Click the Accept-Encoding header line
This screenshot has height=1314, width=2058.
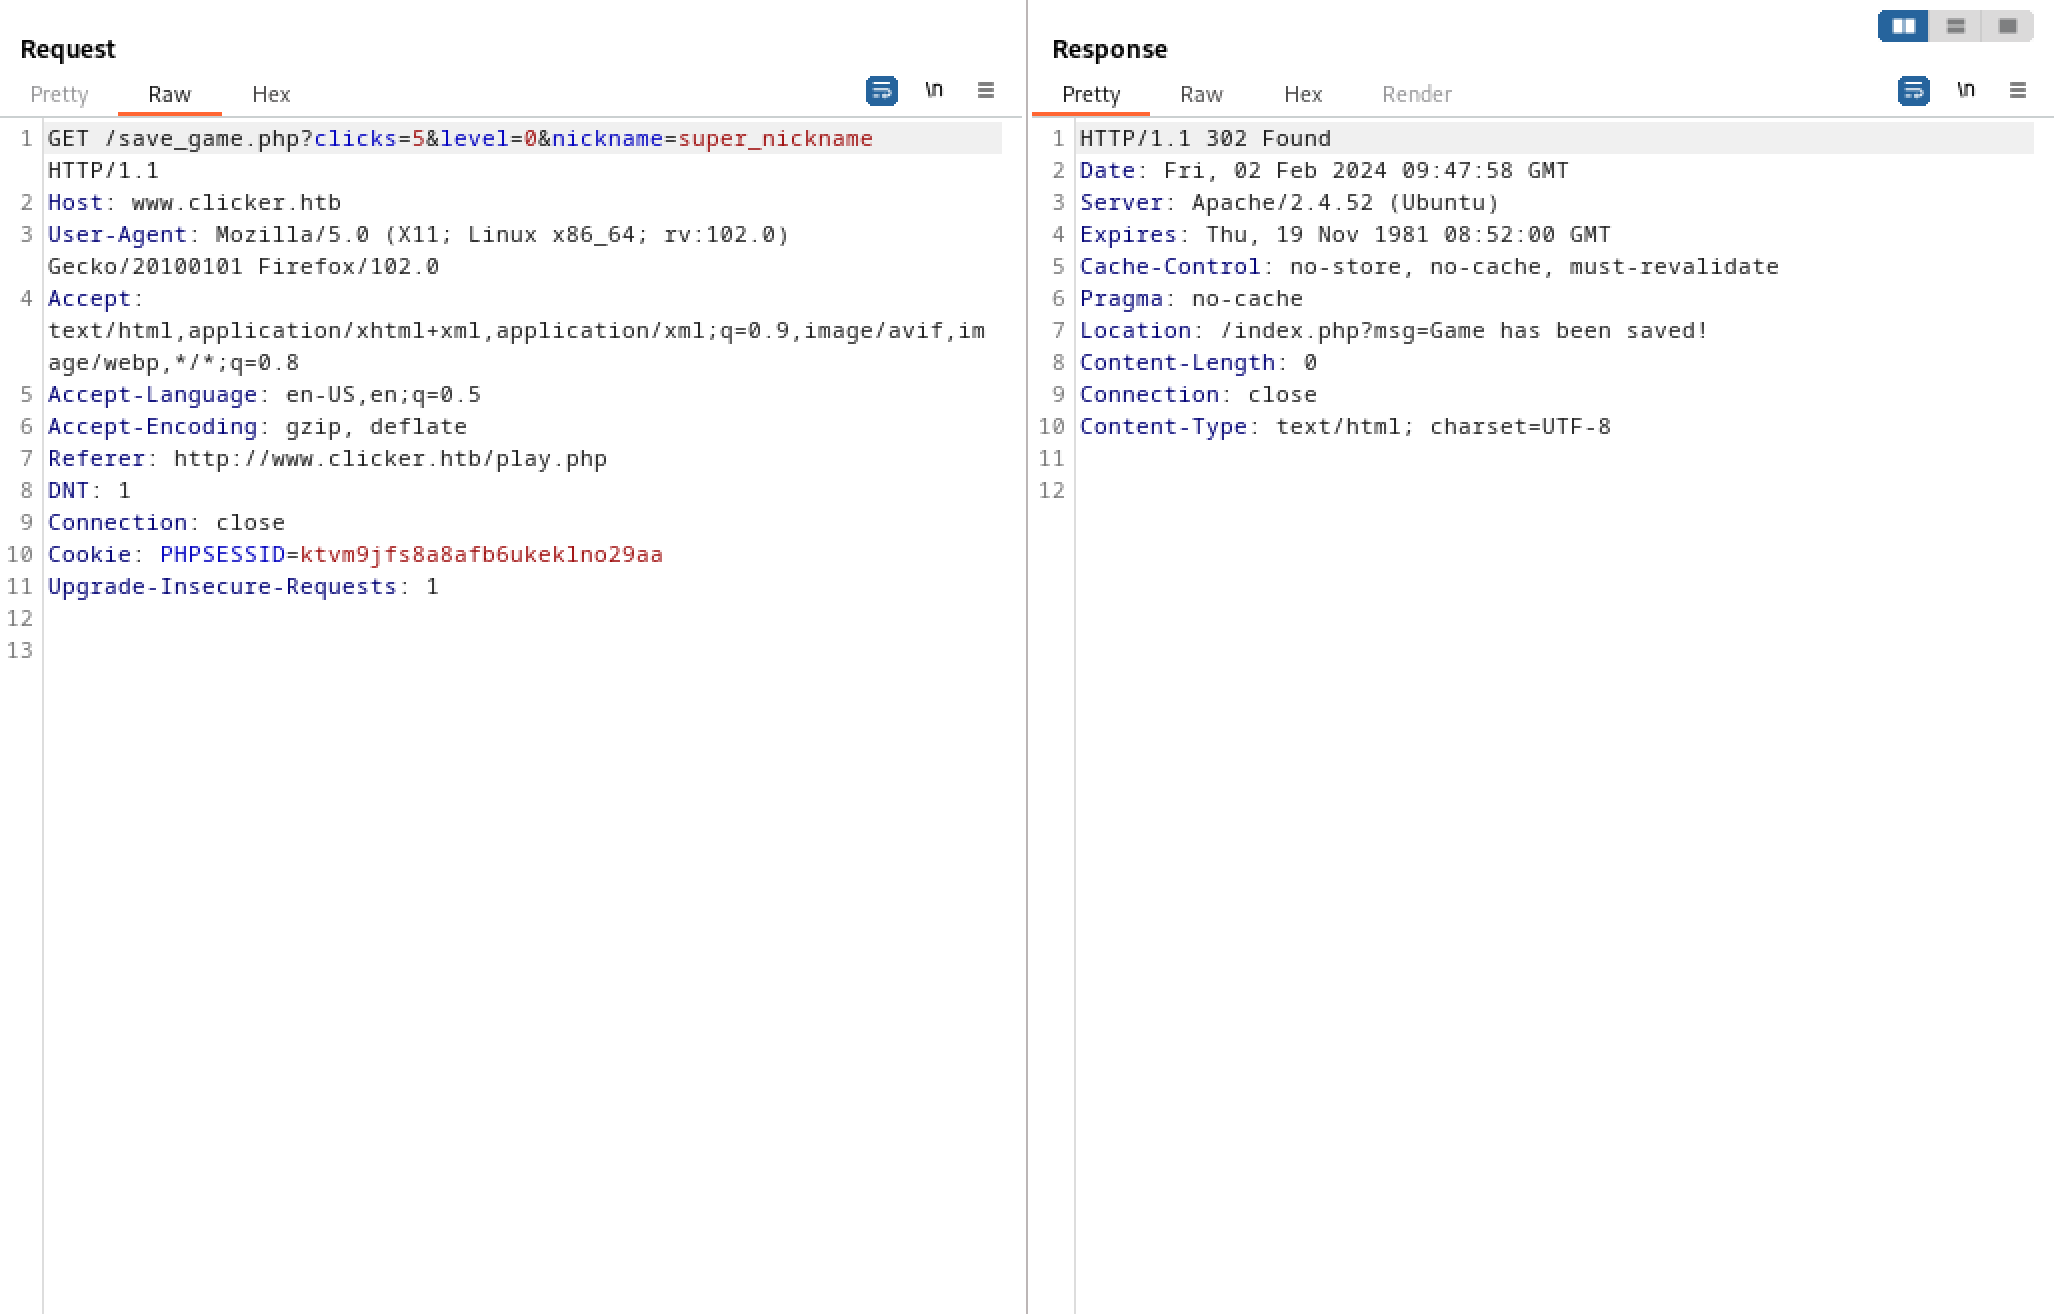click(x=257, y=426)
